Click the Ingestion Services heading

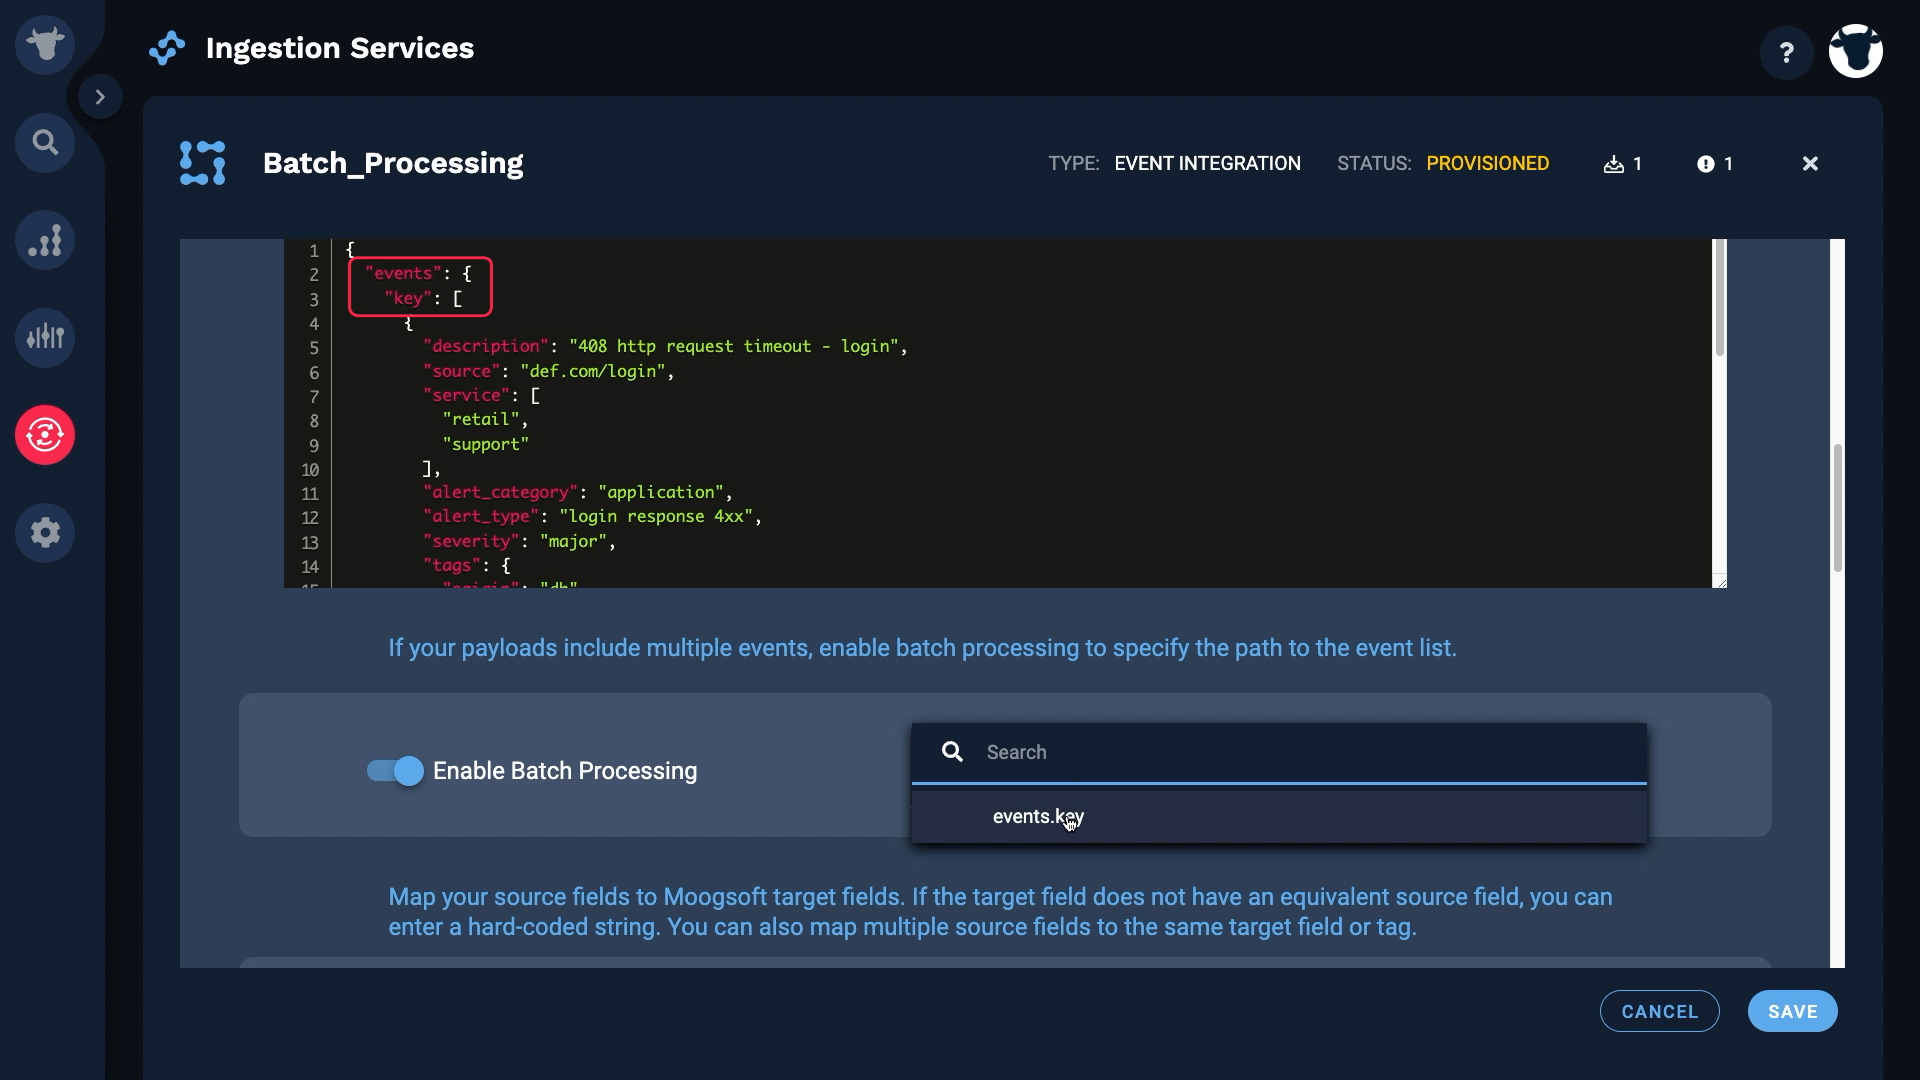[340, 48]
